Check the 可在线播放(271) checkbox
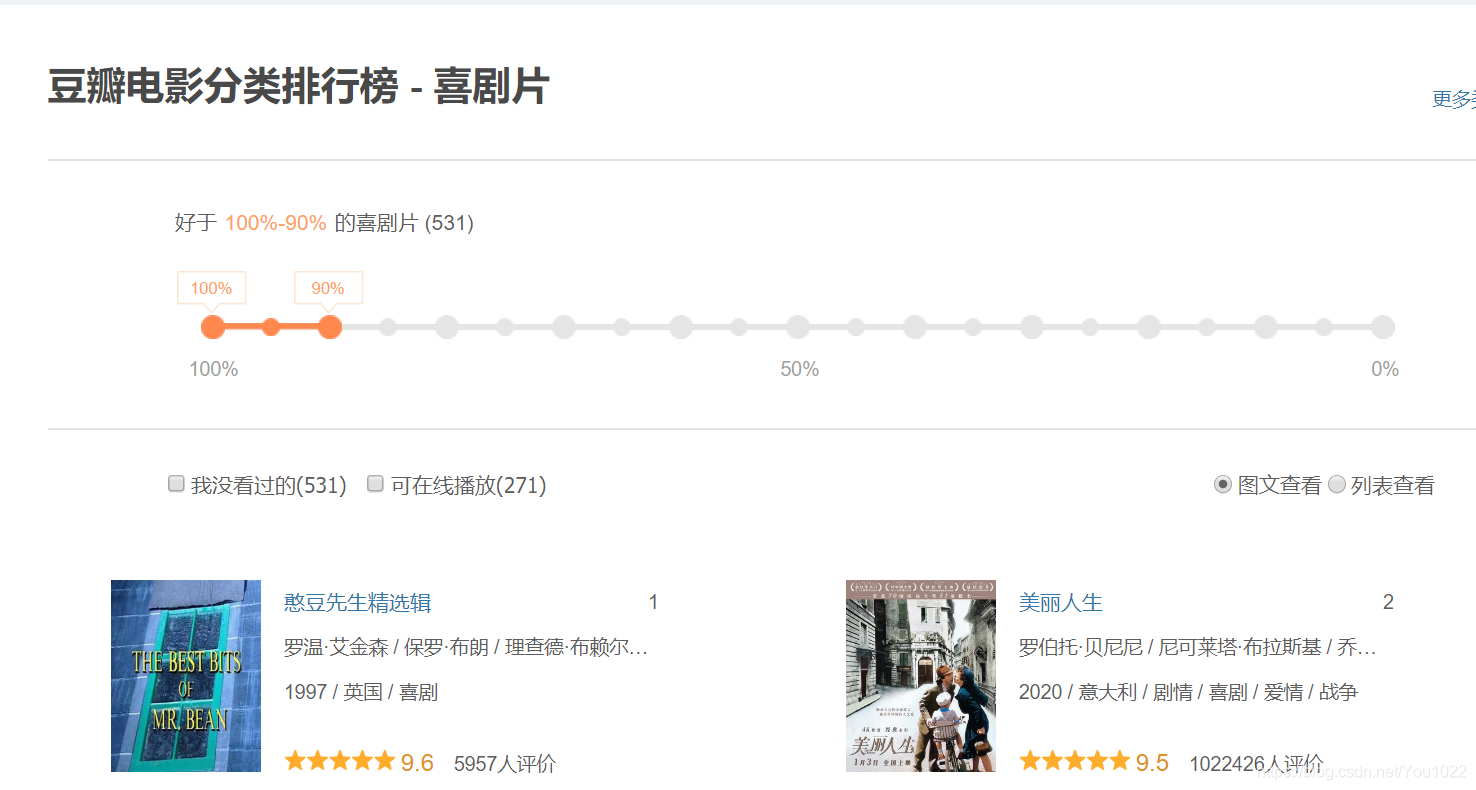Image resolution: width=1476 pixels, height=790 pixels. coord(376,484)
